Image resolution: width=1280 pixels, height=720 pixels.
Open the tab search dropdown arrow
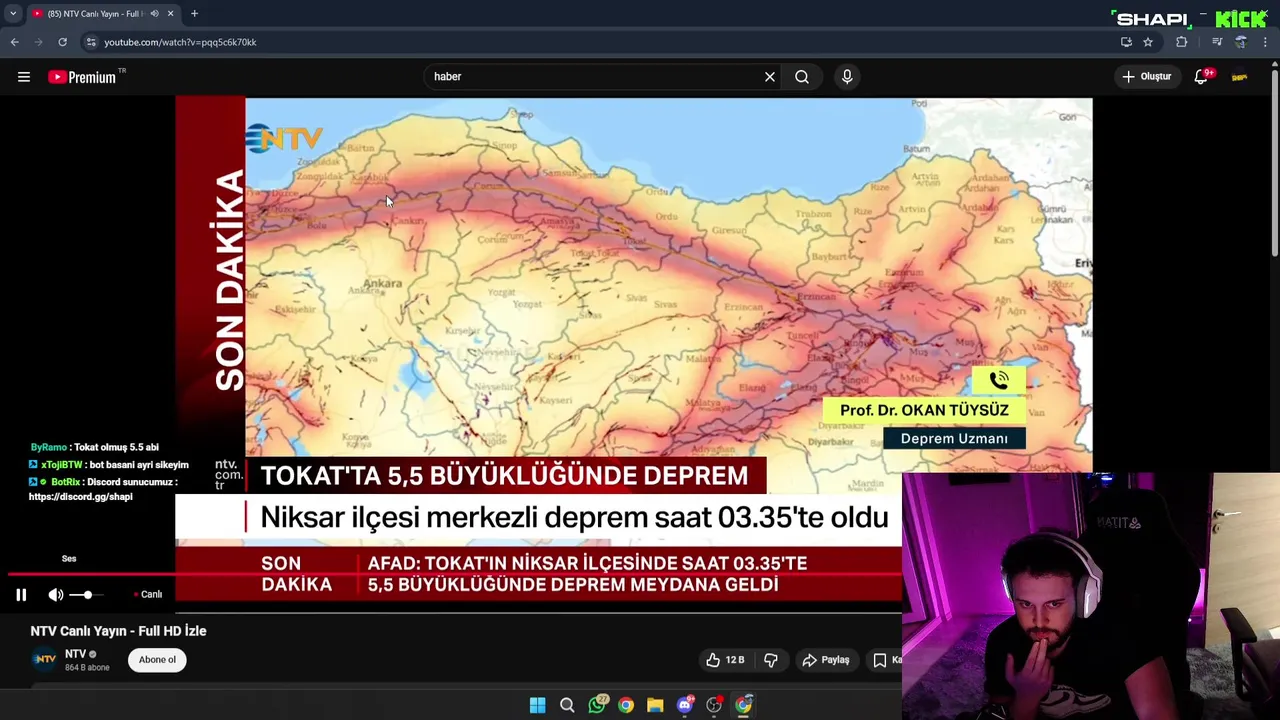click(x=12, y=14)
